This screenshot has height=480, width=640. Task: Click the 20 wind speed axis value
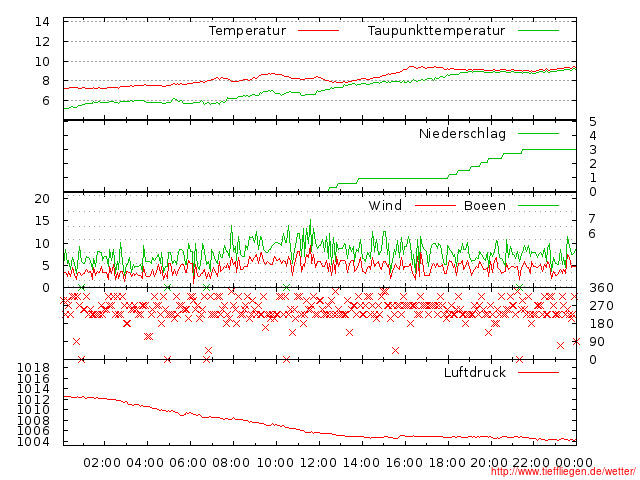click(x=42, y=199)
